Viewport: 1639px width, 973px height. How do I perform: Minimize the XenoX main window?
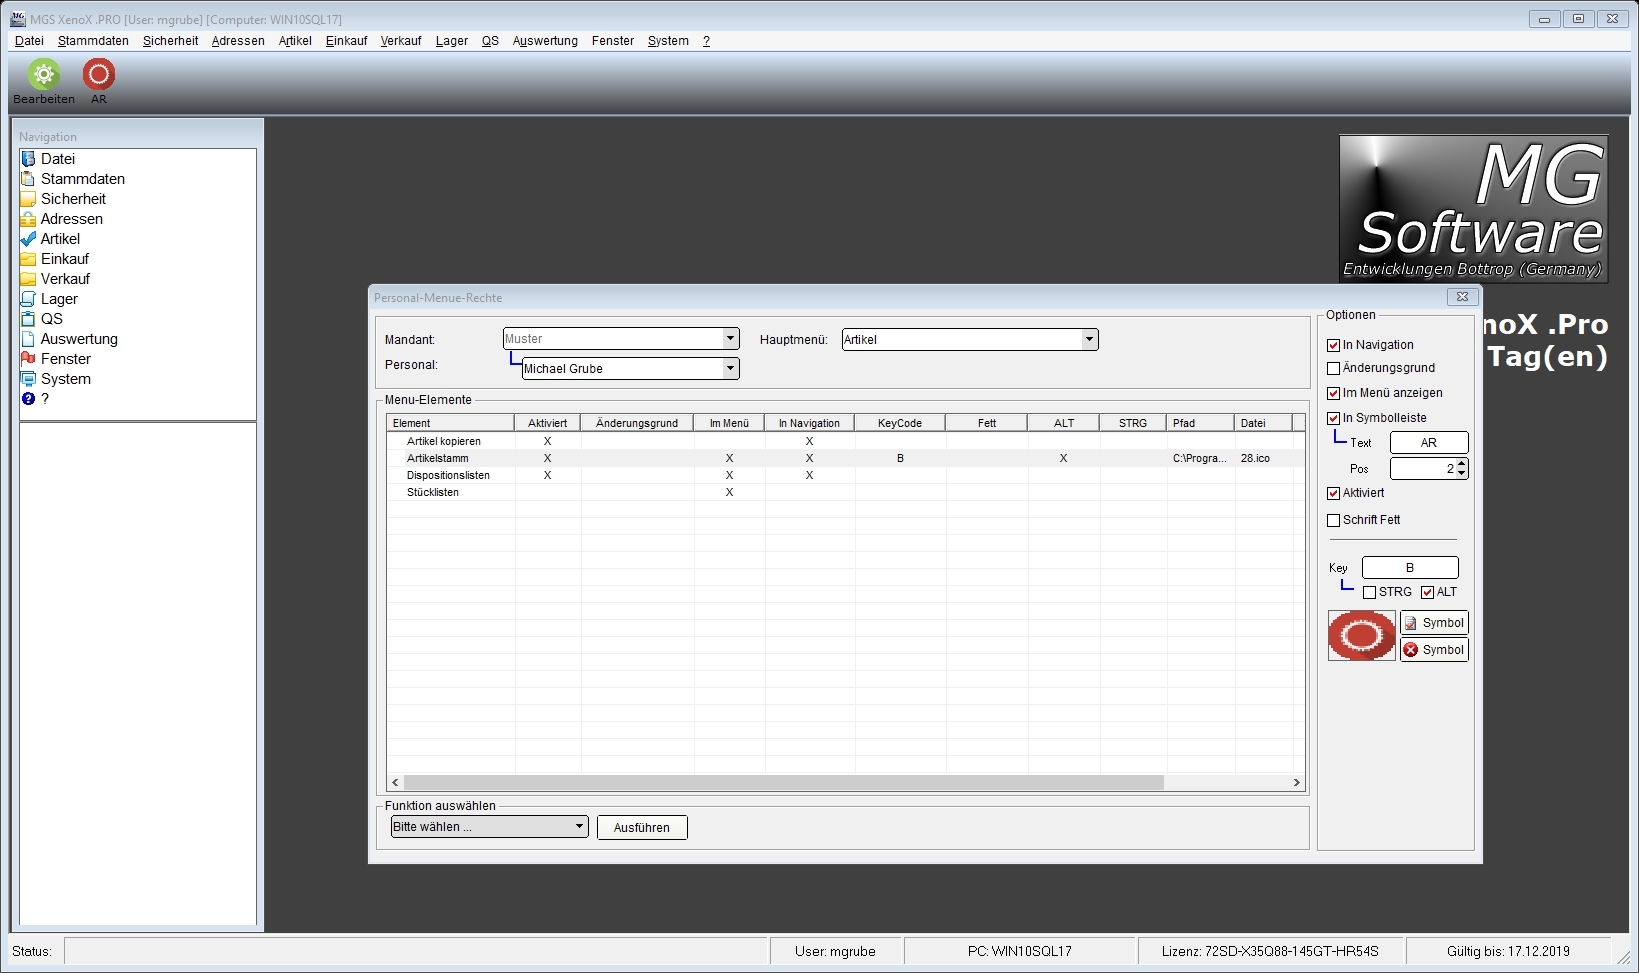pos(1545,19)
